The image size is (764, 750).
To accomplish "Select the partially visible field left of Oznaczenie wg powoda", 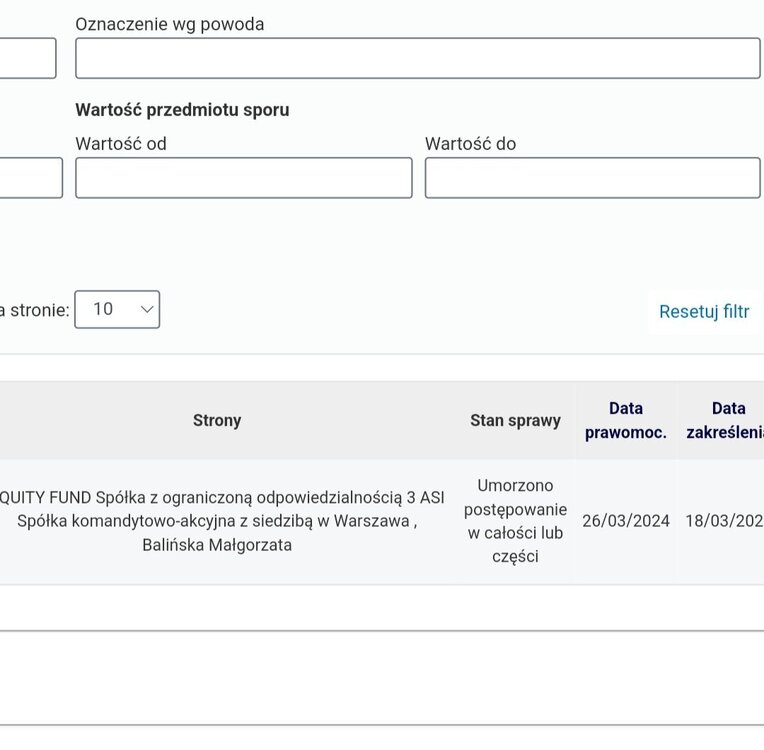I will coord(28,58).
